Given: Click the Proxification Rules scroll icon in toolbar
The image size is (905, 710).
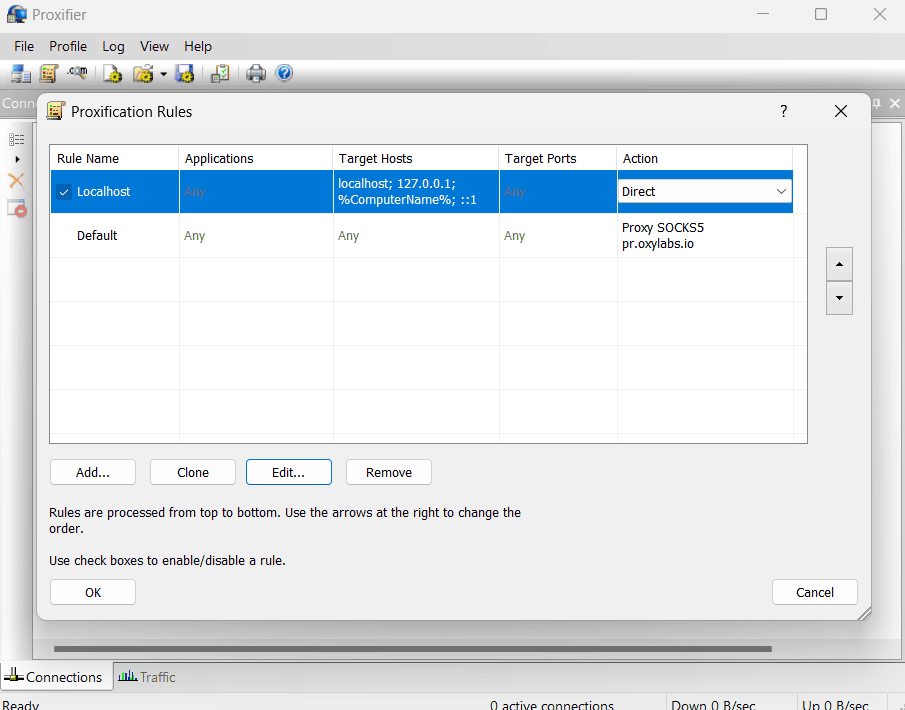Looking at the screenshot, I should (49, 73).
